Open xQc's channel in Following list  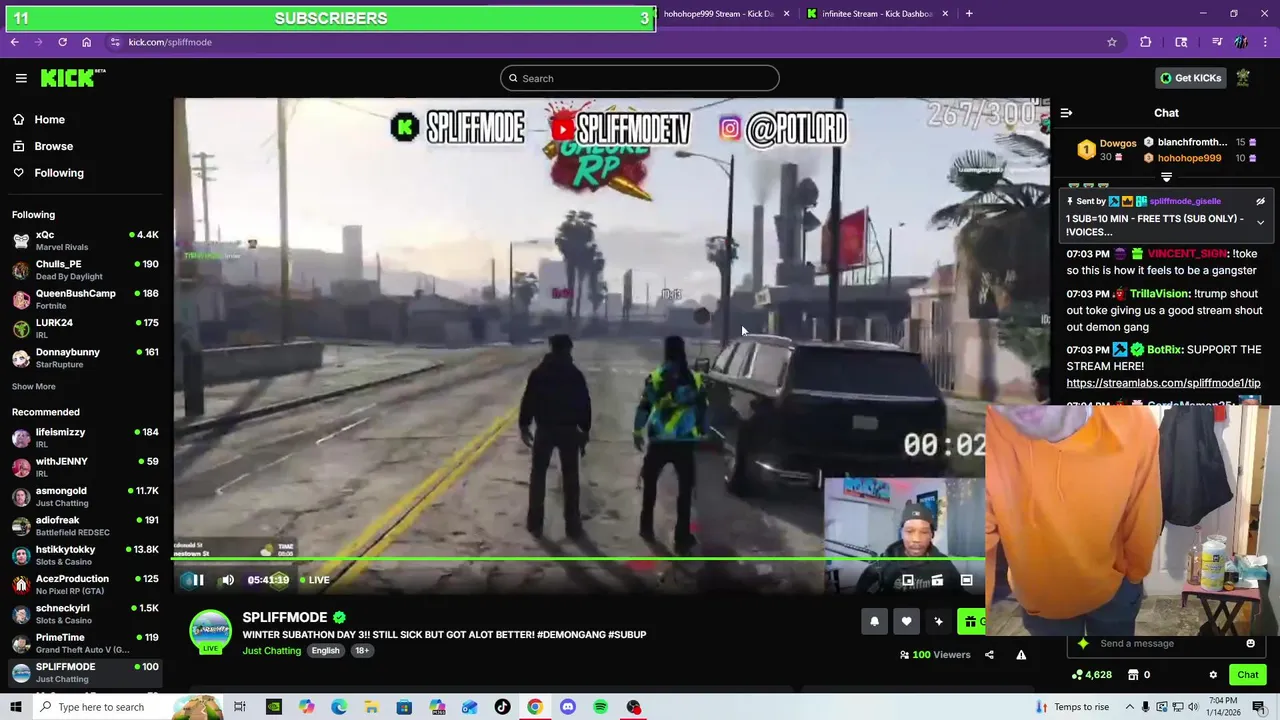pyautogui.click(x=85, y=241)
